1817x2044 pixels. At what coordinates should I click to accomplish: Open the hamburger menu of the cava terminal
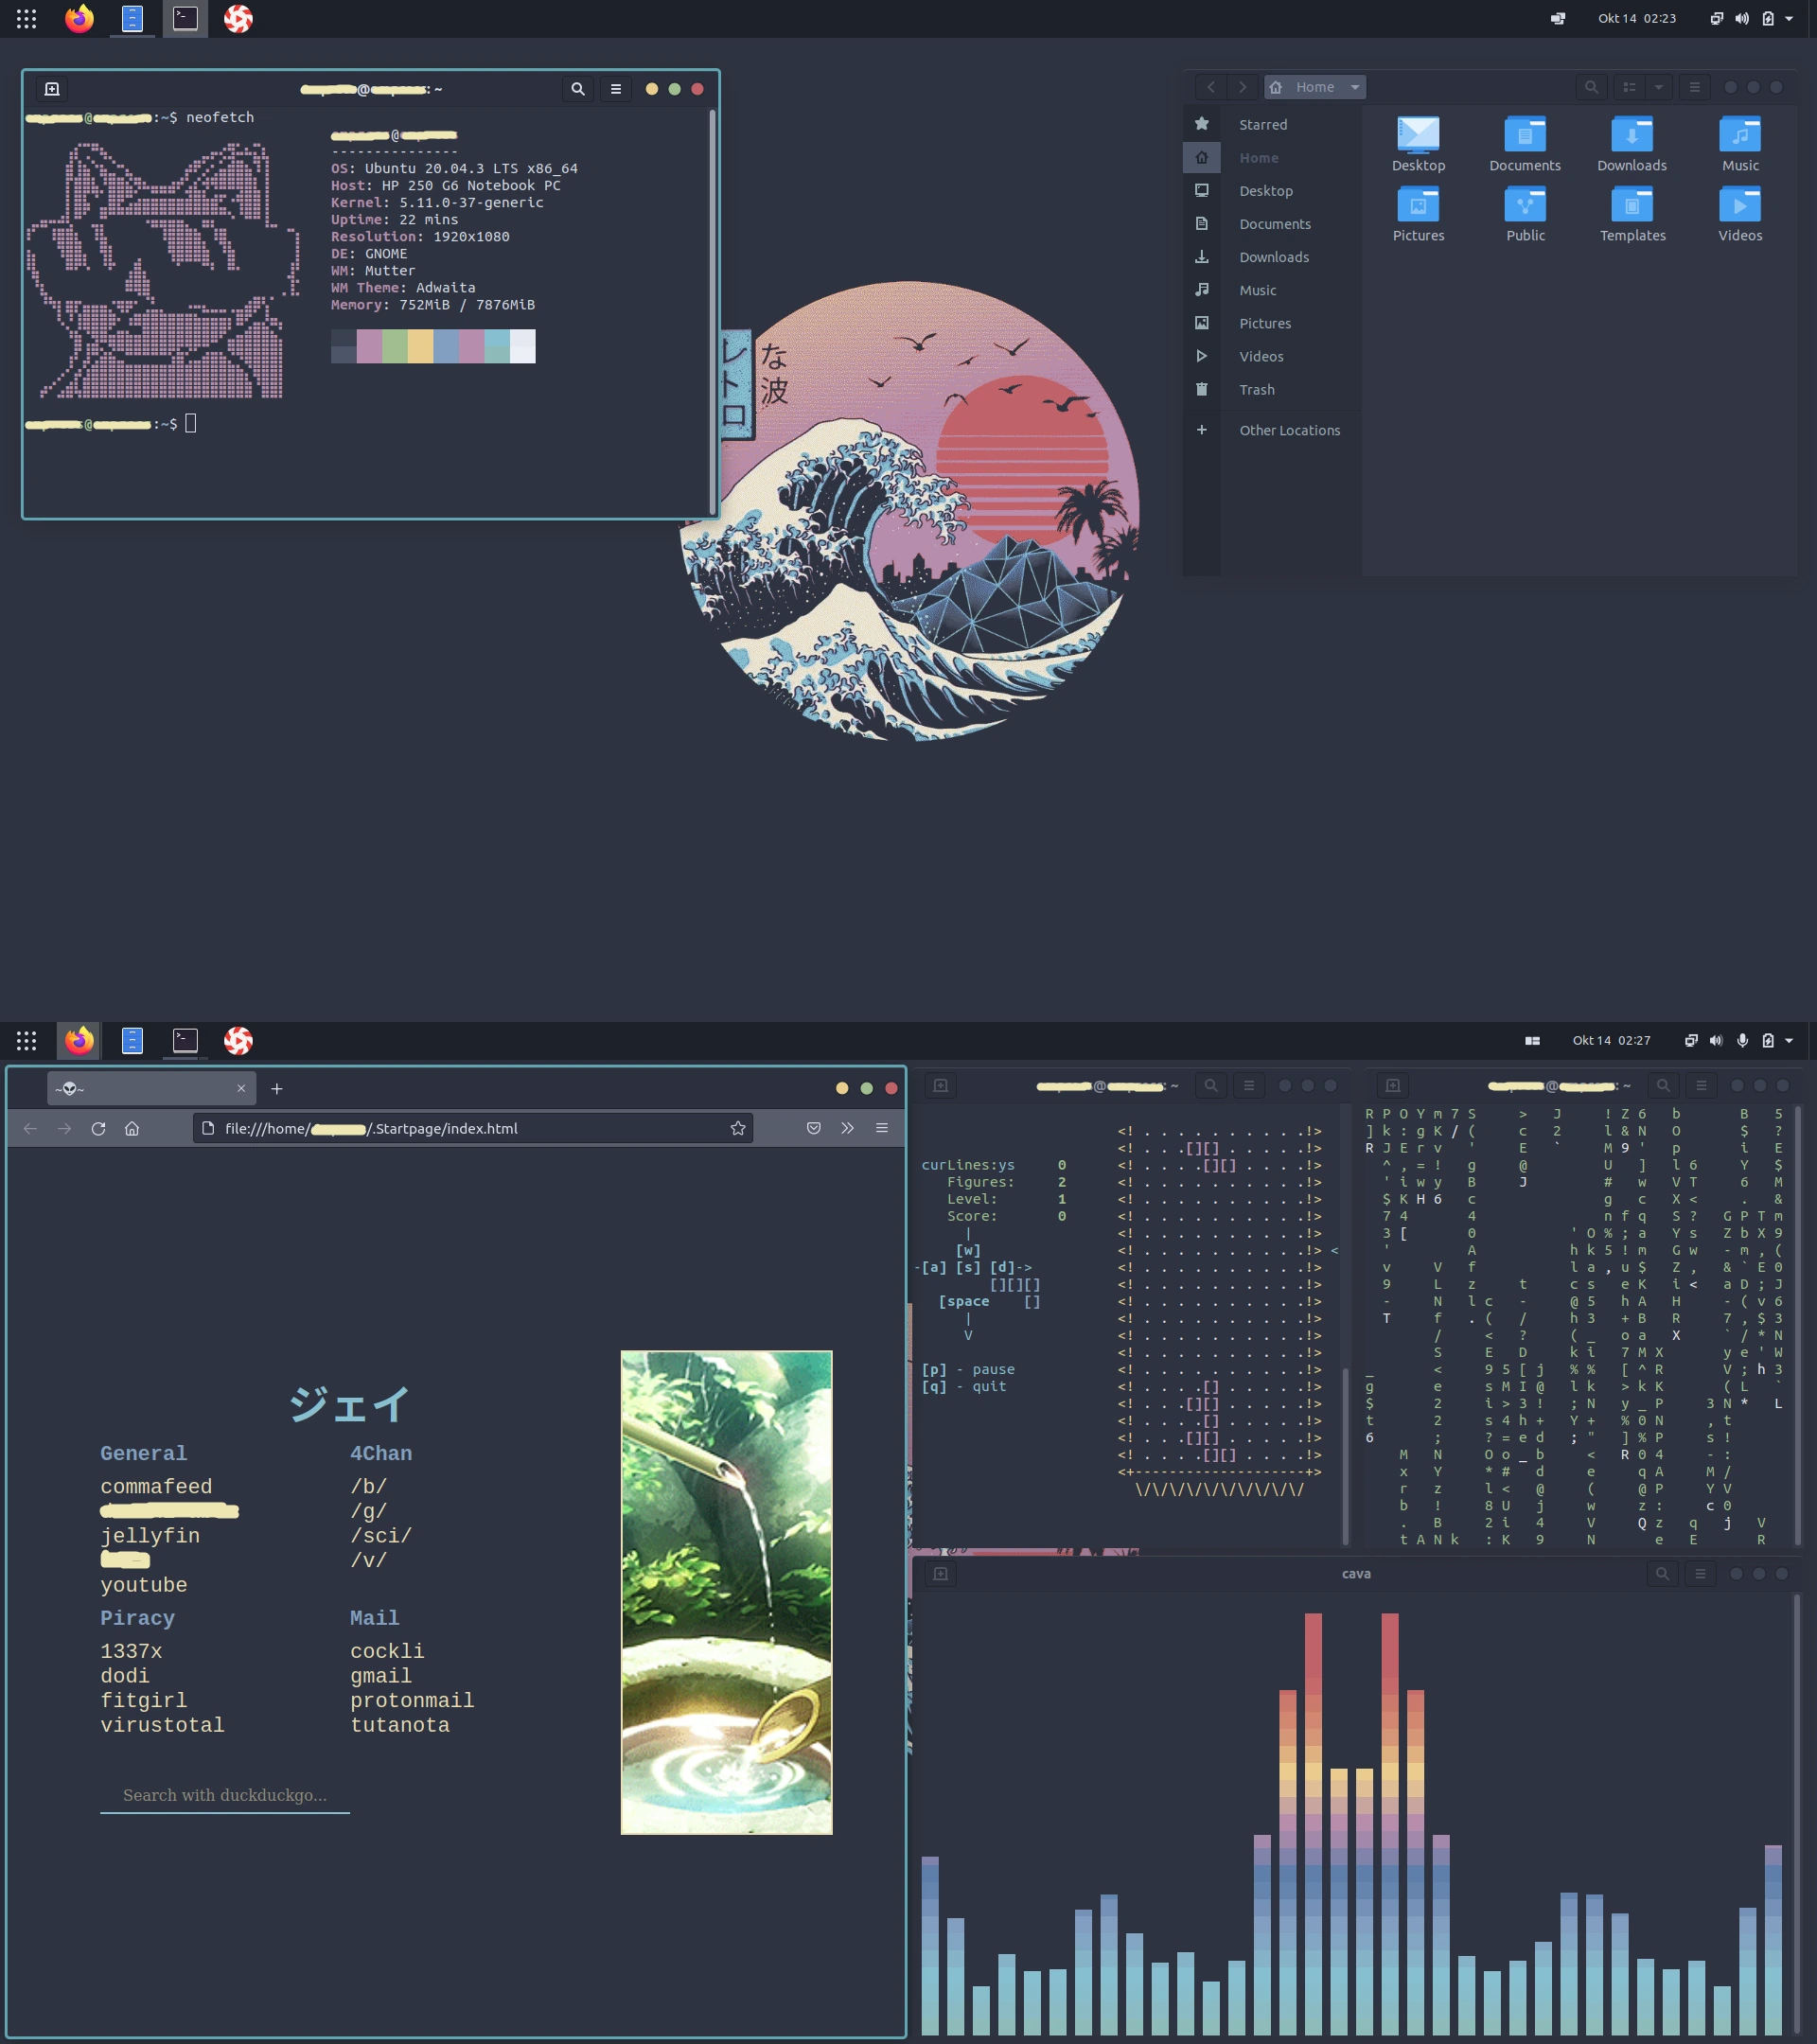click(x=1700, y=1573)
